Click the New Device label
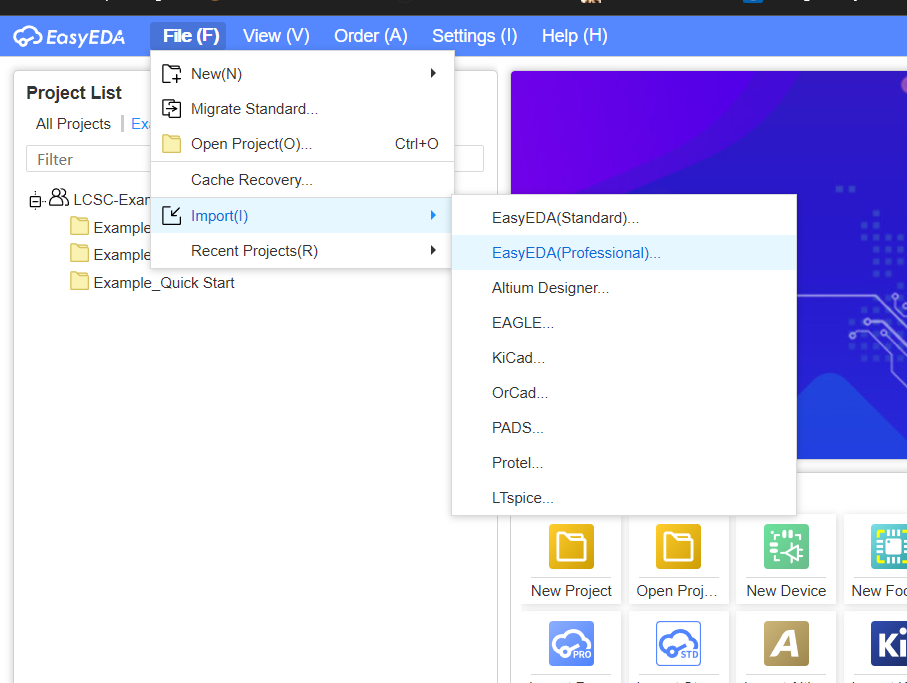This screenshot has width=907, height=683. coord(786,590)
